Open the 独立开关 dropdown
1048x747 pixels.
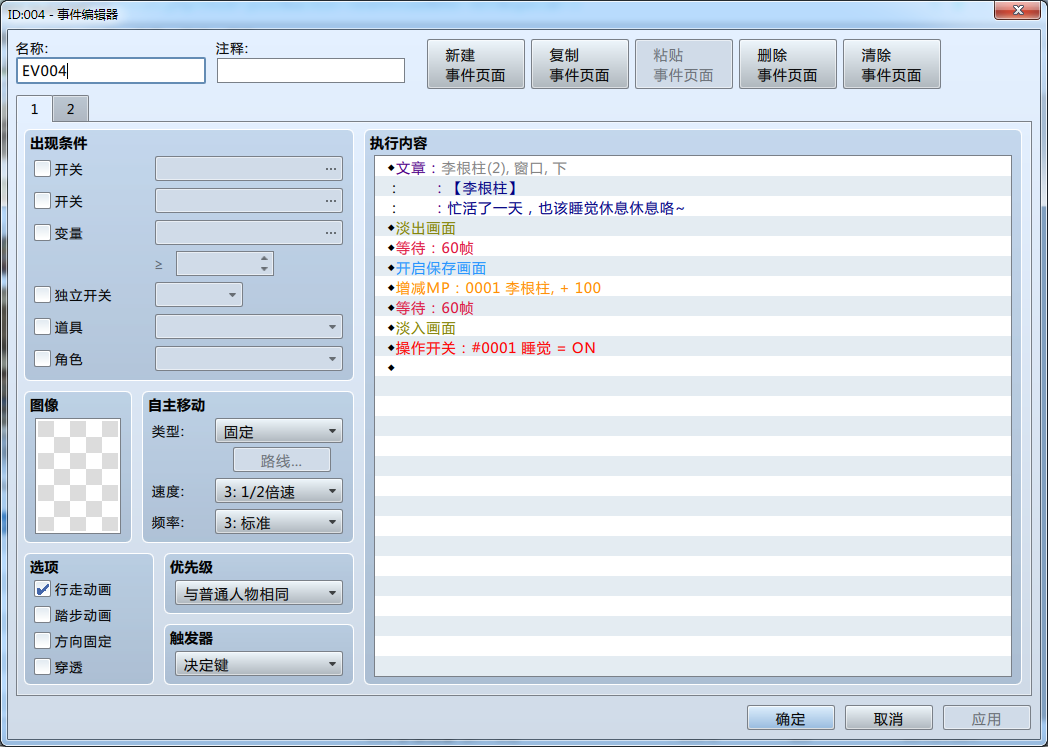tap(199, 295)
